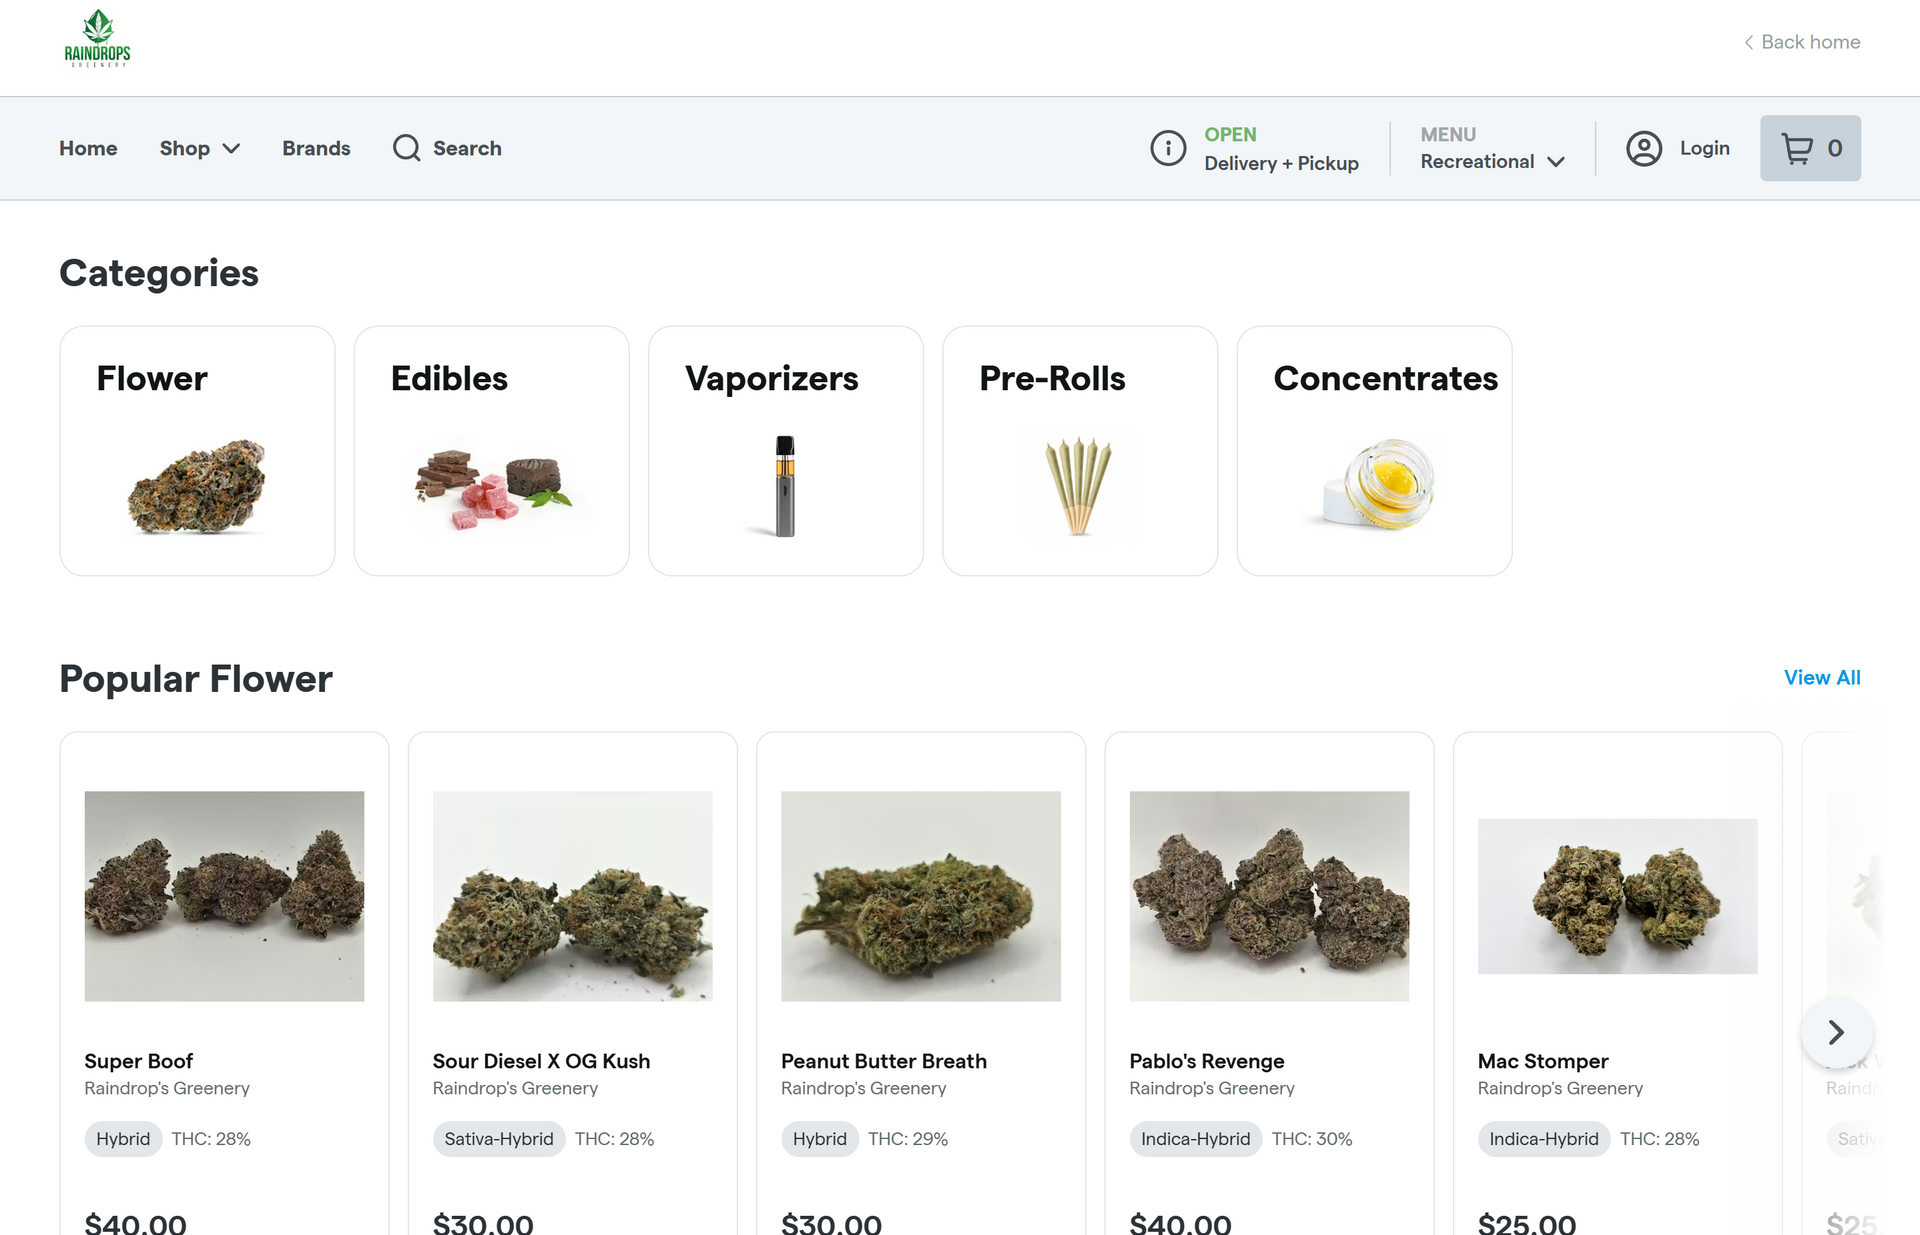This screenshot has width=1920, height=1235.
Task: Expand the Shop dropdown menu
Action: (x=200, y=148)
